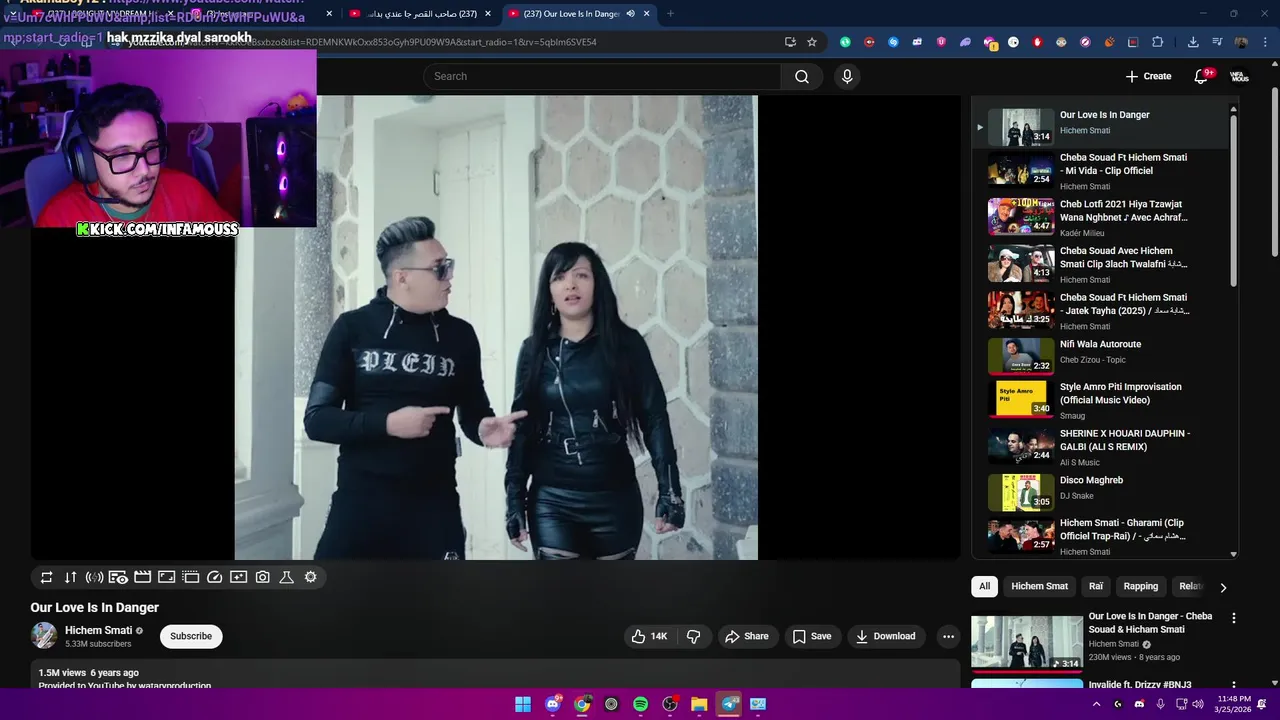
Task: Select the All filter chip
Action: [x=985, y=586]
